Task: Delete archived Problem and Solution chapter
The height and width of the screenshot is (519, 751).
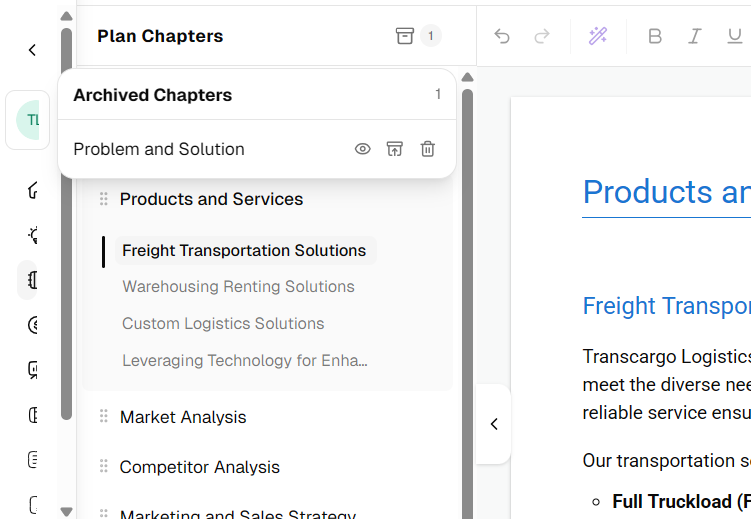Action: 428,149
